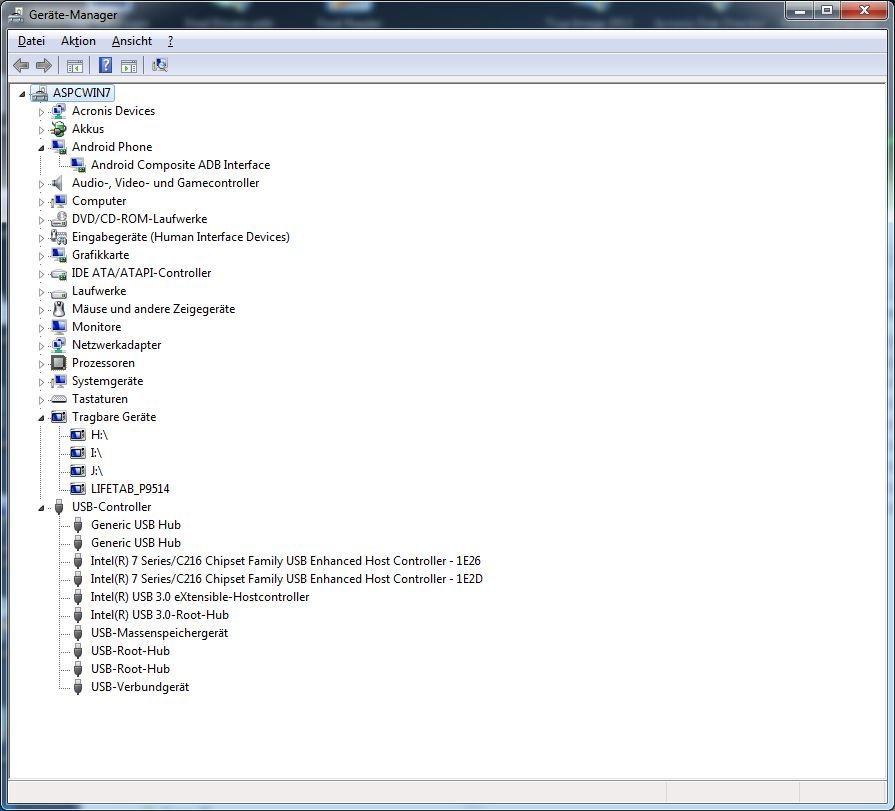Click the show/hide action pane toolbar icon
This screenshot has width=895, height=811.
(x=129, y=66)
